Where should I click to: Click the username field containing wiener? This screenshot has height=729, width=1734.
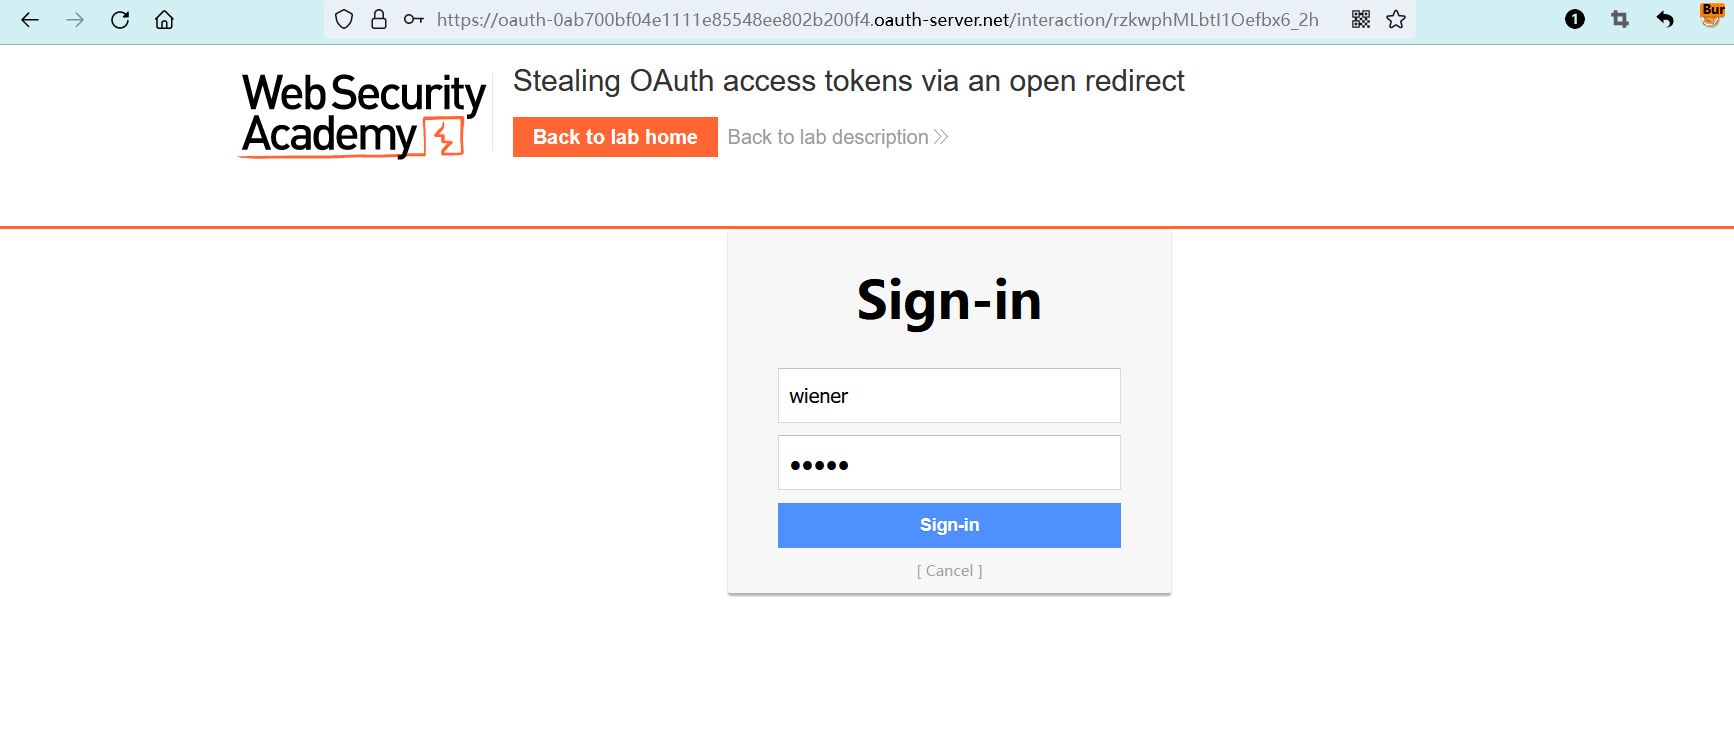click(x=949, y=396)
